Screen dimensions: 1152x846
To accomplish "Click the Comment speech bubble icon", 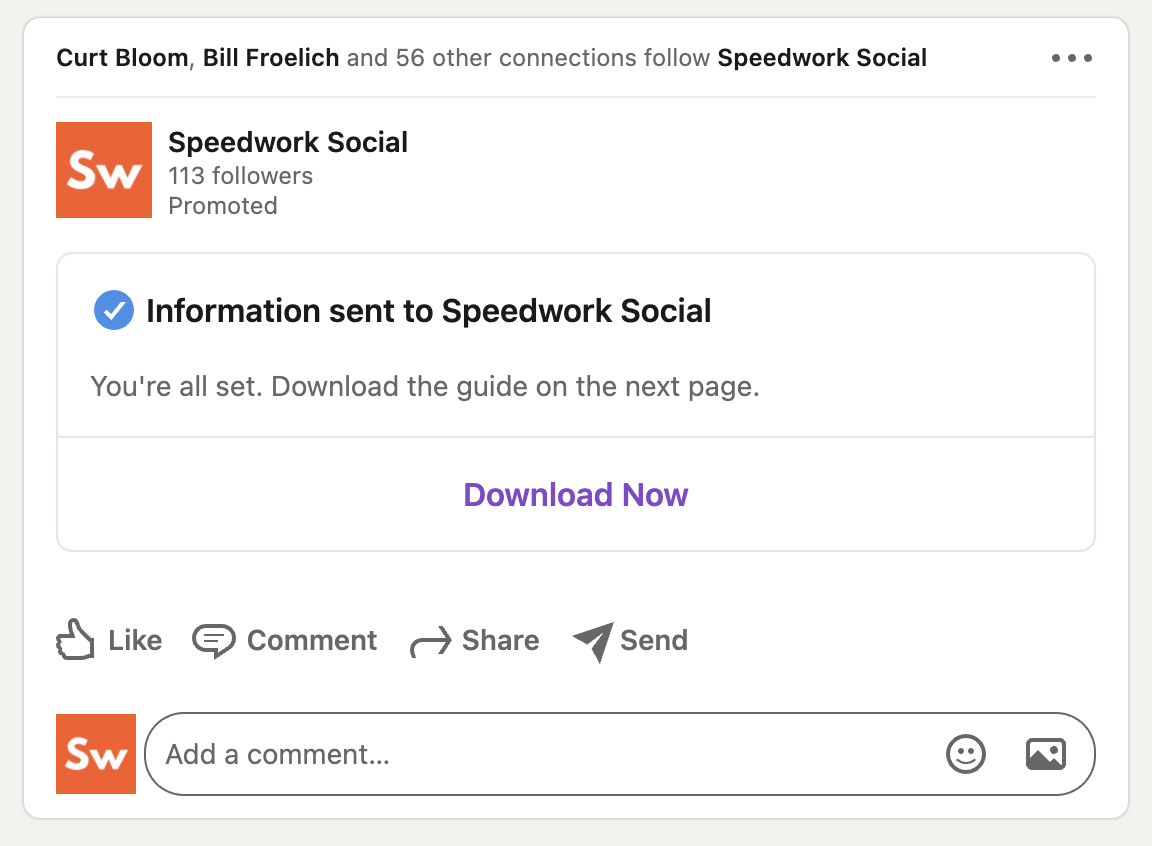I will [214, 641].
